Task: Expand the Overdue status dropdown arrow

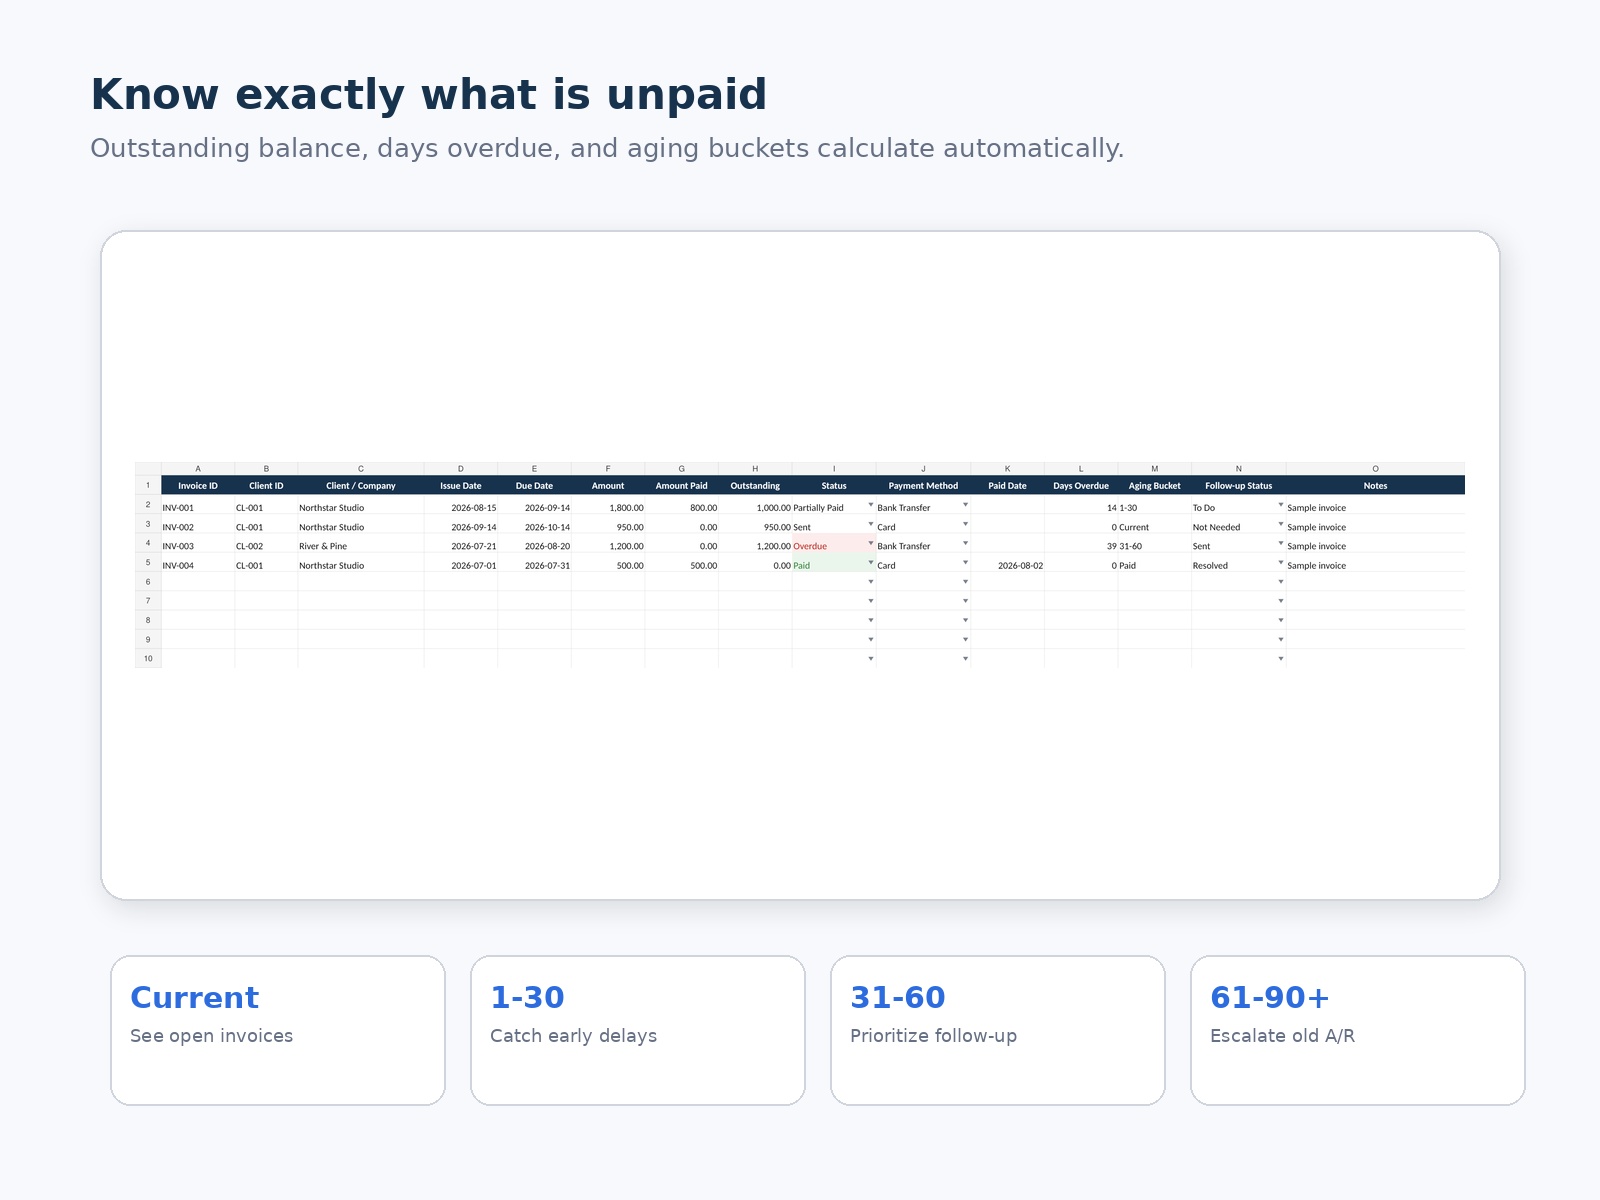Action: point(870,543)
